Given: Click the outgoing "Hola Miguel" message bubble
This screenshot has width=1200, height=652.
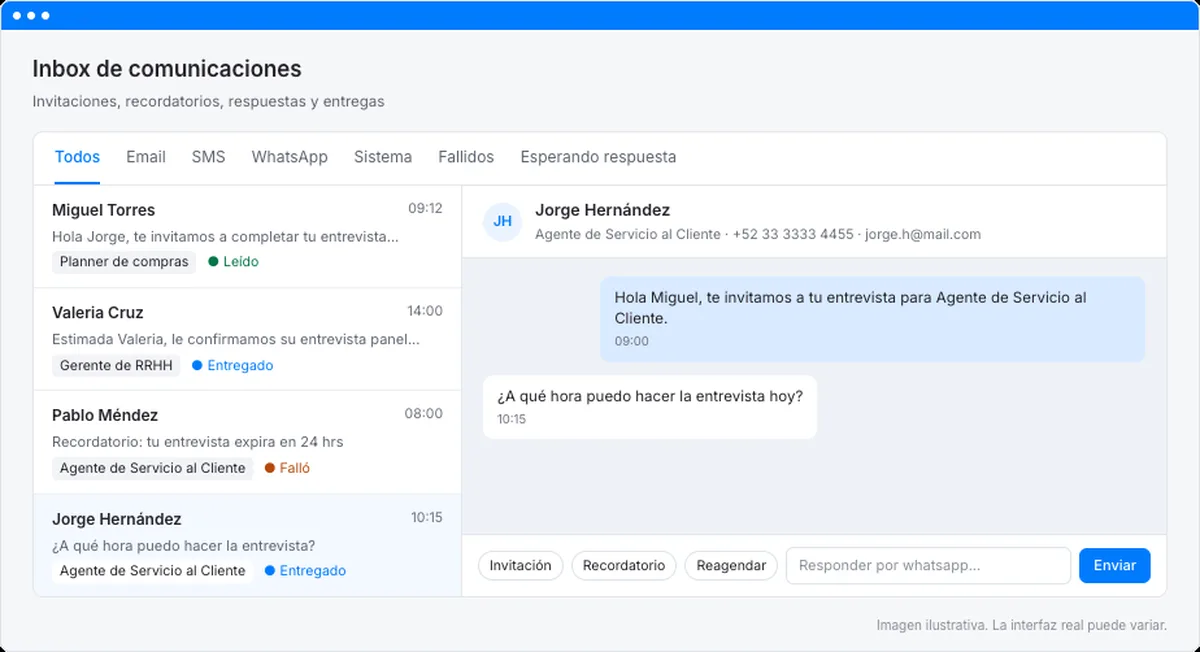Looking at the screenshot, I should point(873,319).
